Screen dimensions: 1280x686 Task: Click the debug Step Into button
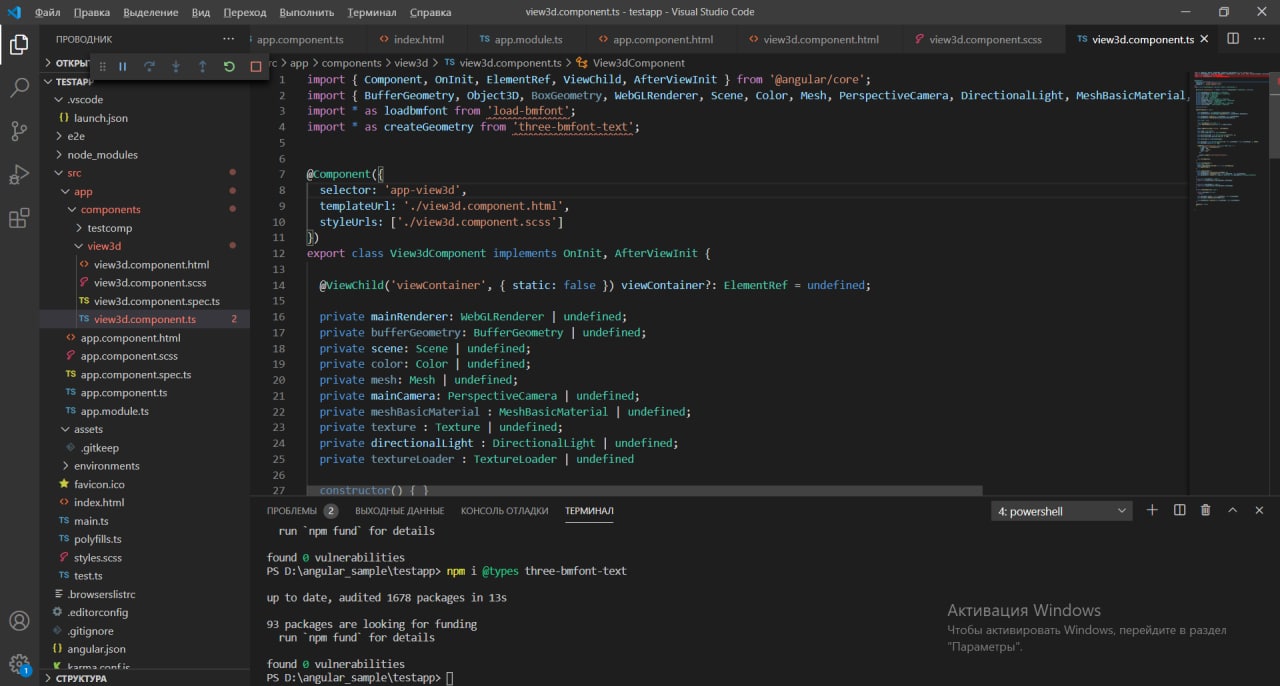point(176,66)
